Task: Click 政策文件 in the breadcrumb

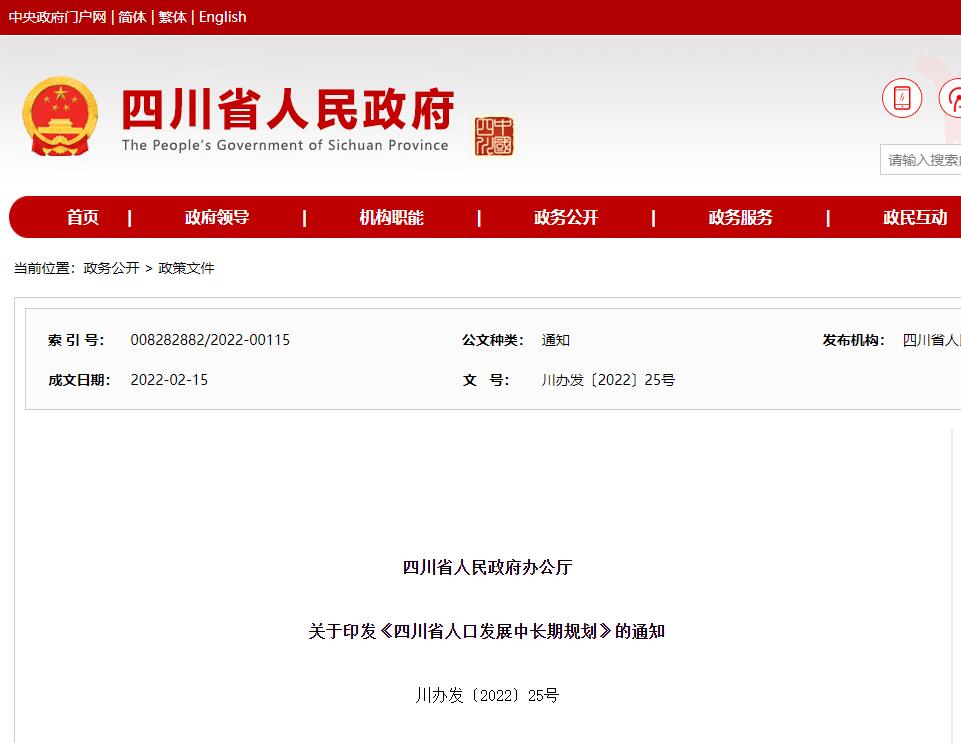Action: coord(186,268)
